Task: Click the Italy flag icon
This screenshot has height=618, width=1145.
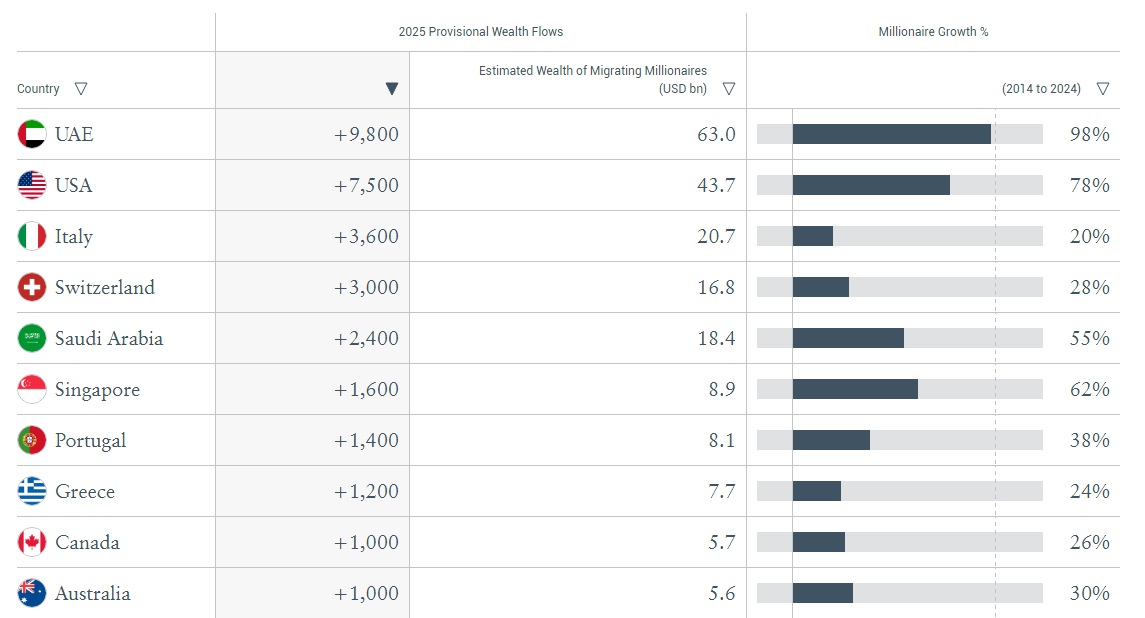Action: [32, 236]
